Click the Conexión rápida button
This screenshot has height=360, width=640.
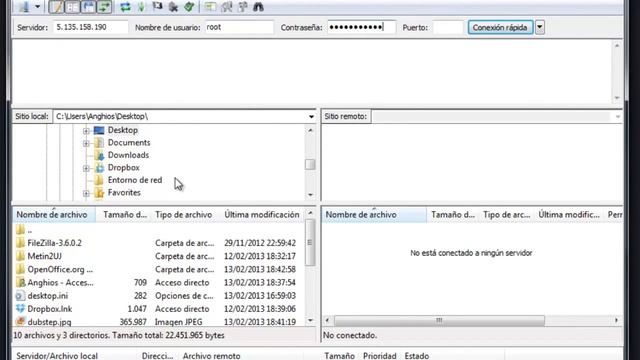pos(500,27)
